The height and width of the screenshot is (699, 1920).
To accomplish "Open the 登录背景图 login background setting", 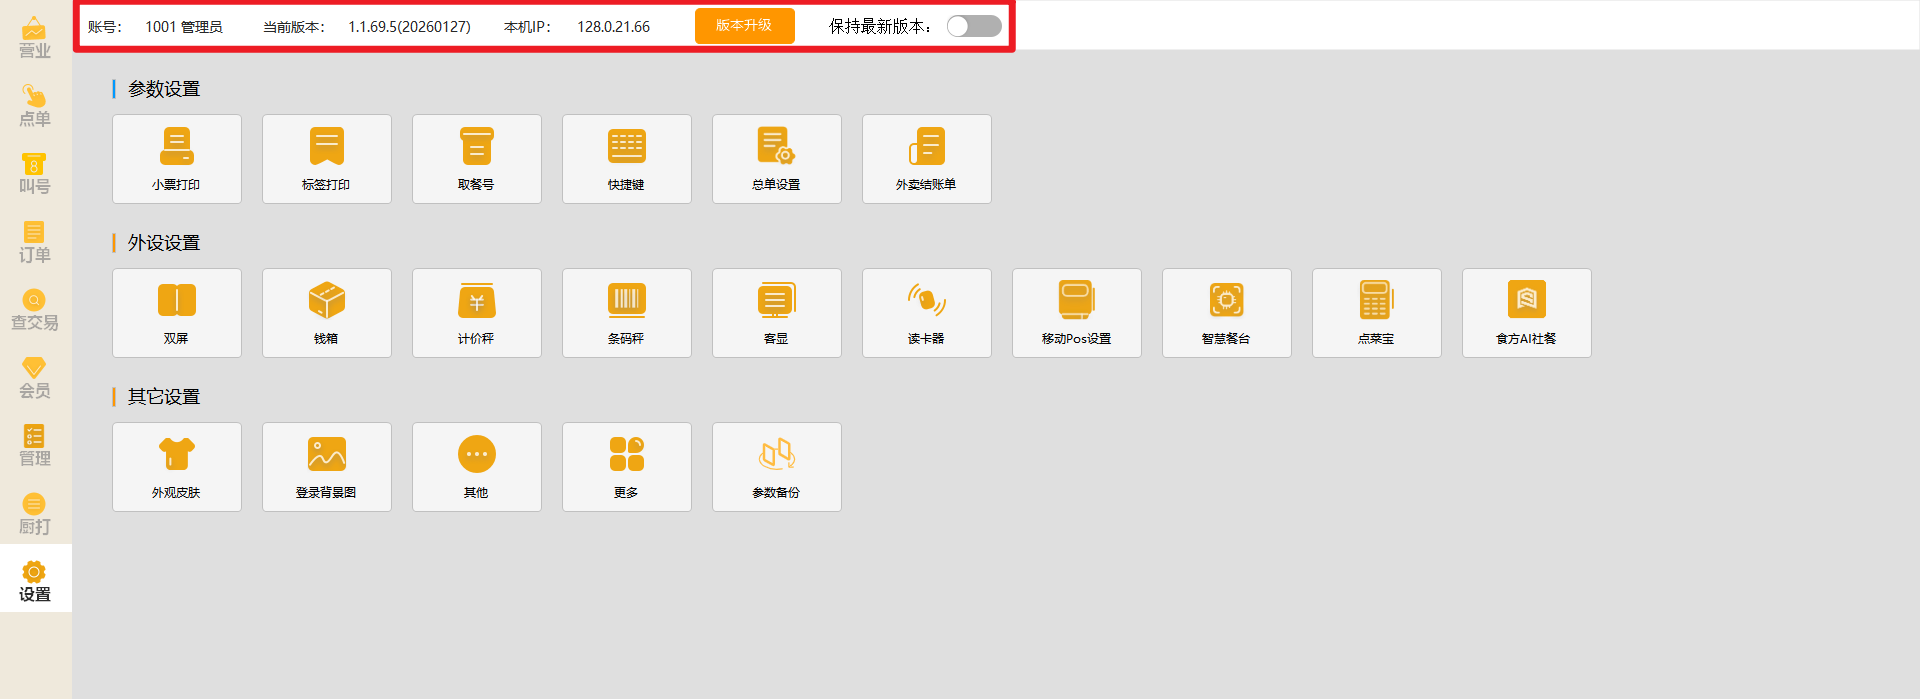I will 327,466.
